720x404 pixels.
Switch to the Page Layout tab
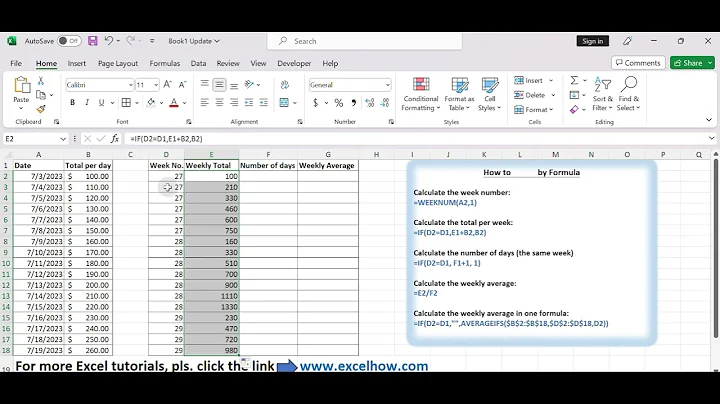(x=118, y=63)
